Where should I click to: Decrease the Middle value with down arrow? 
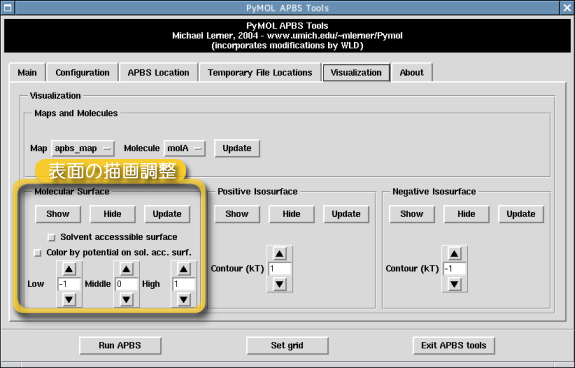(x=126, y=299)
